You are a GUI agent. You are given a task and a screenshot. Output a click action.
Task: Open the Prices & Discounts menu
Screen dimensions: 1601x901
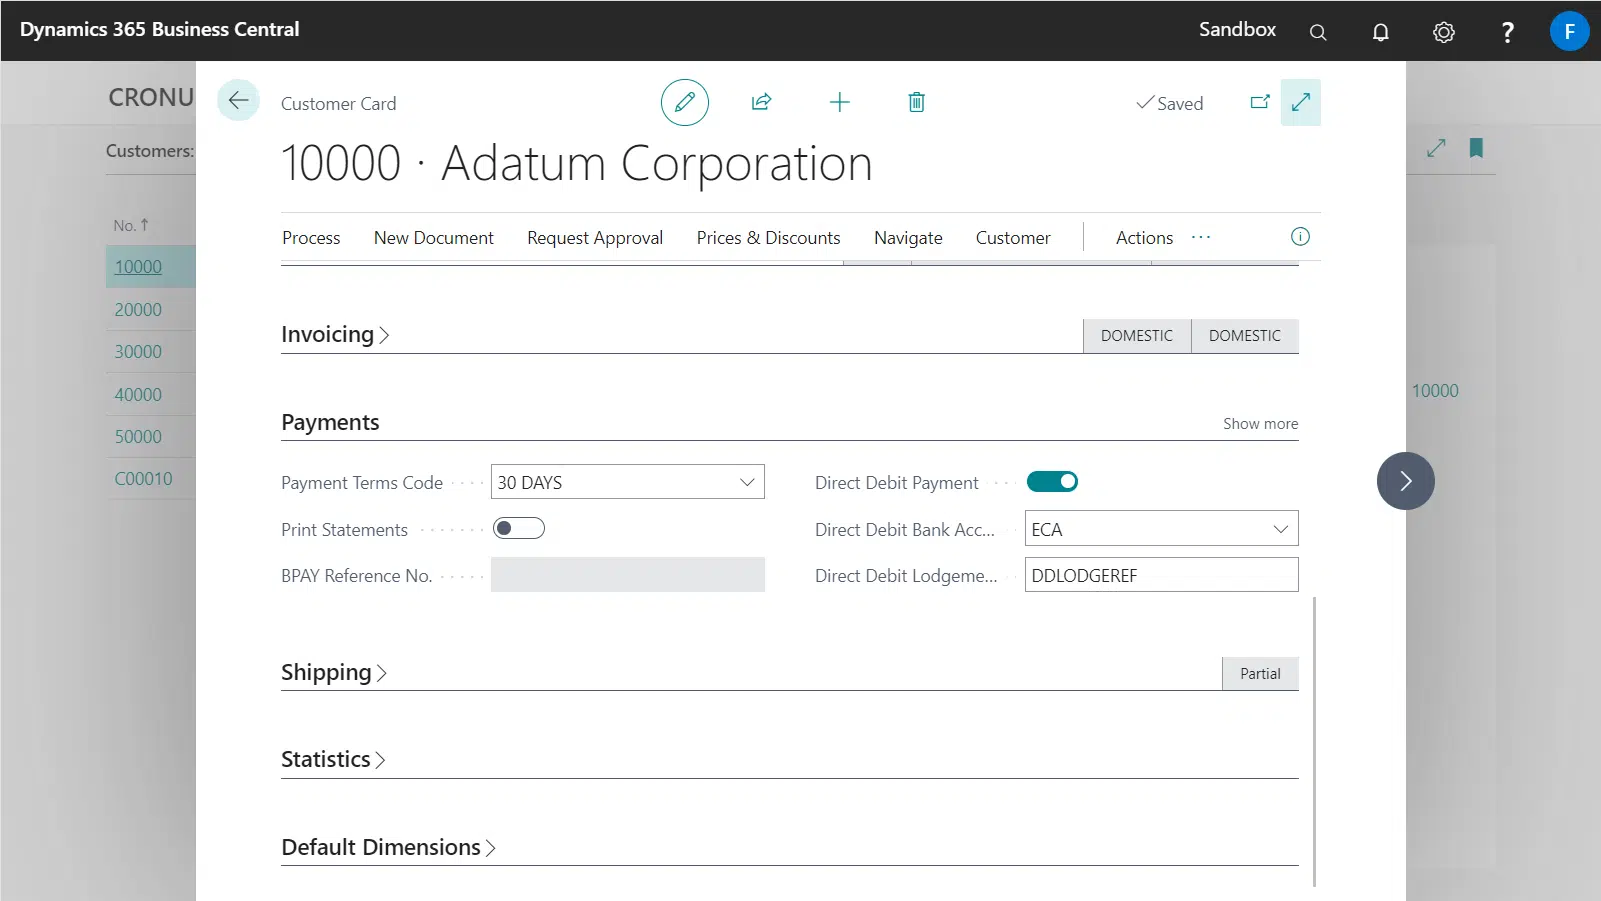tap(768, 238)
